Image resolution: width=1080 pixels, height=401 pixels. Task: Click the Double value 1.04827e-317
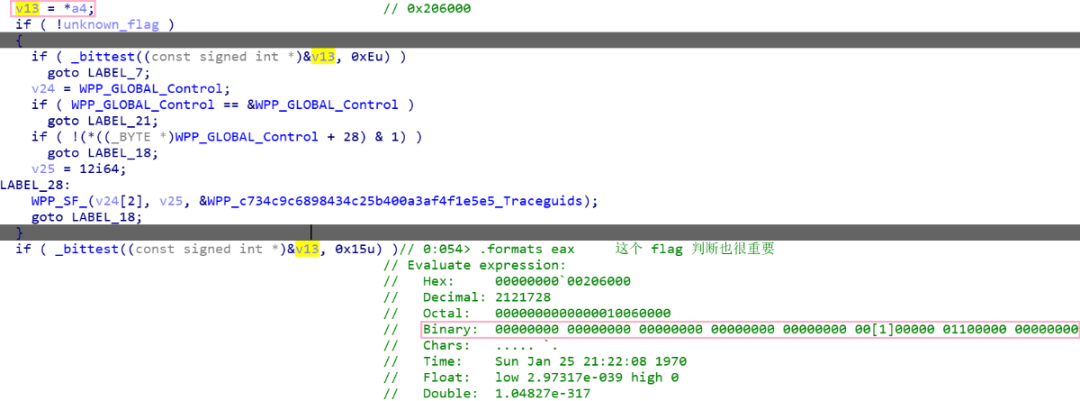(x=542, y=393)
